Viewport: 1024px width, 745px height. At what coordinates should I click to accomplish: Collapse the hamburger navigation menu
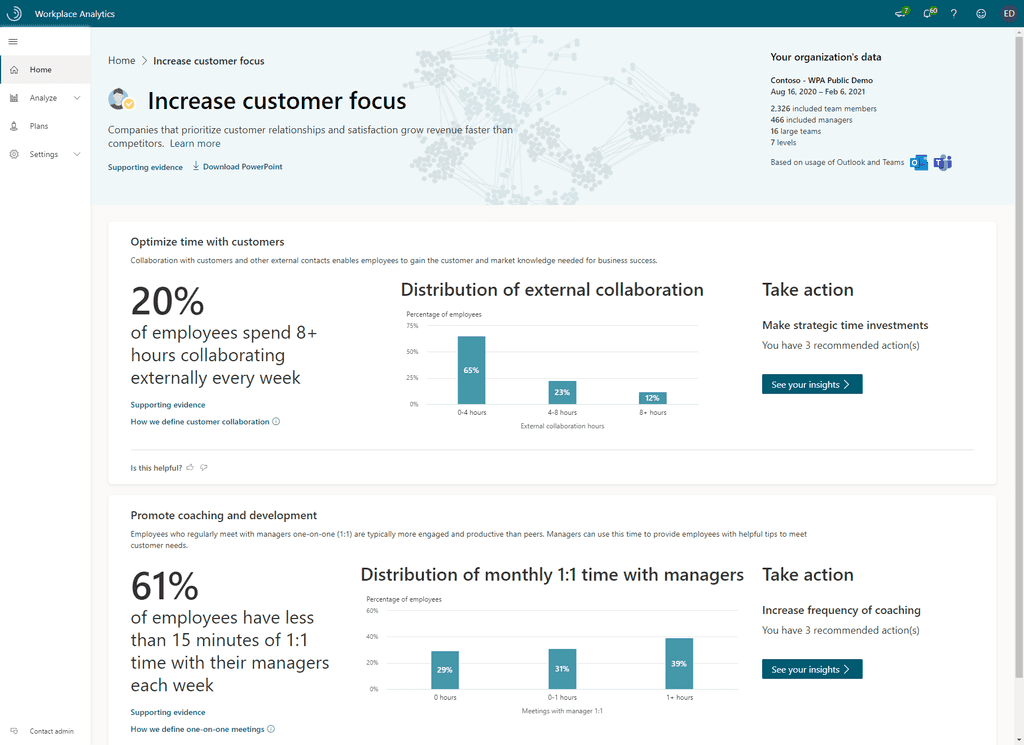tap(13, 41)
